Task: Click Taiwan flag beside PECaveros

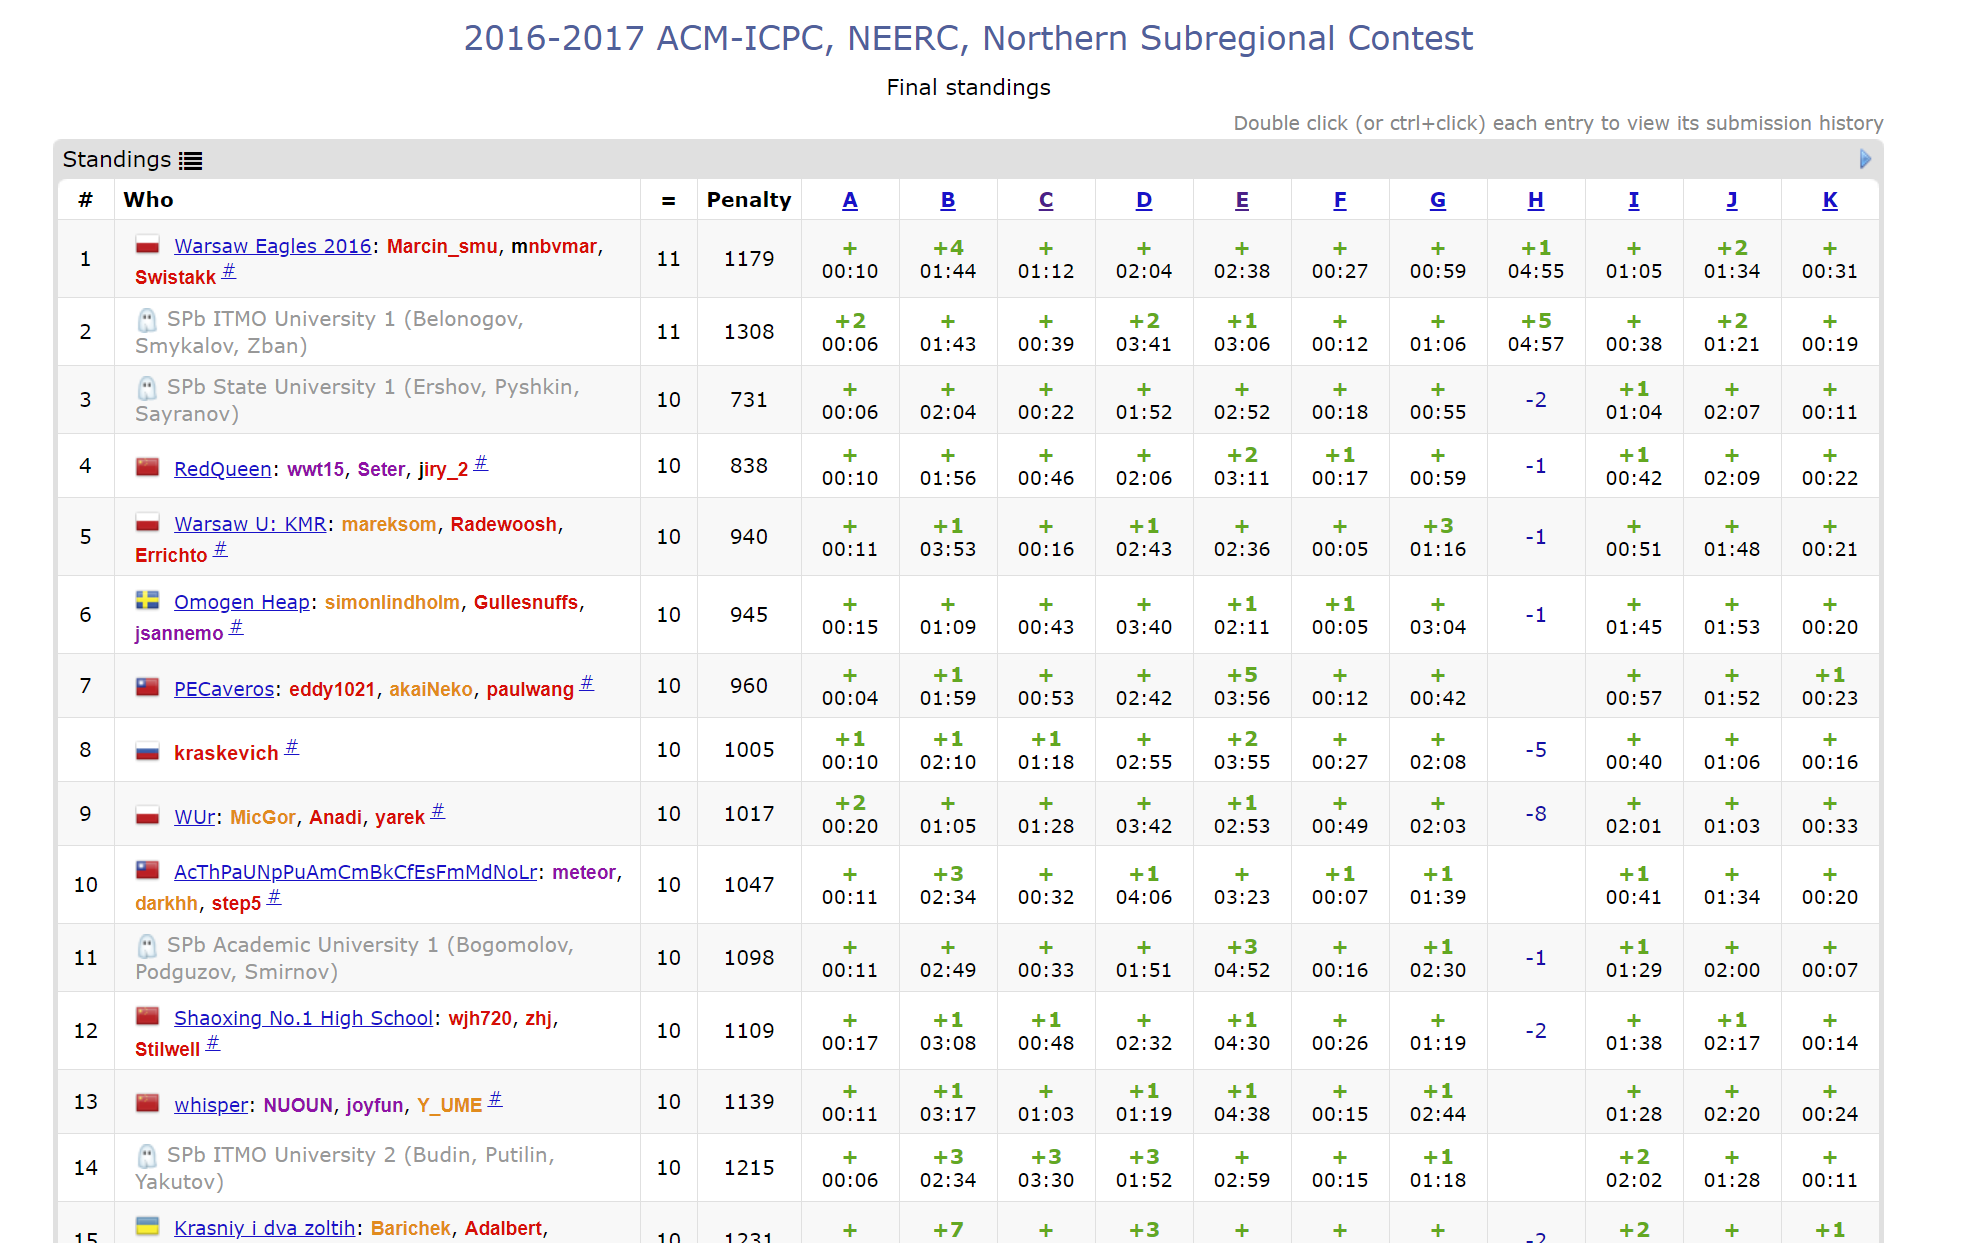Action: (x=148, y=687)
